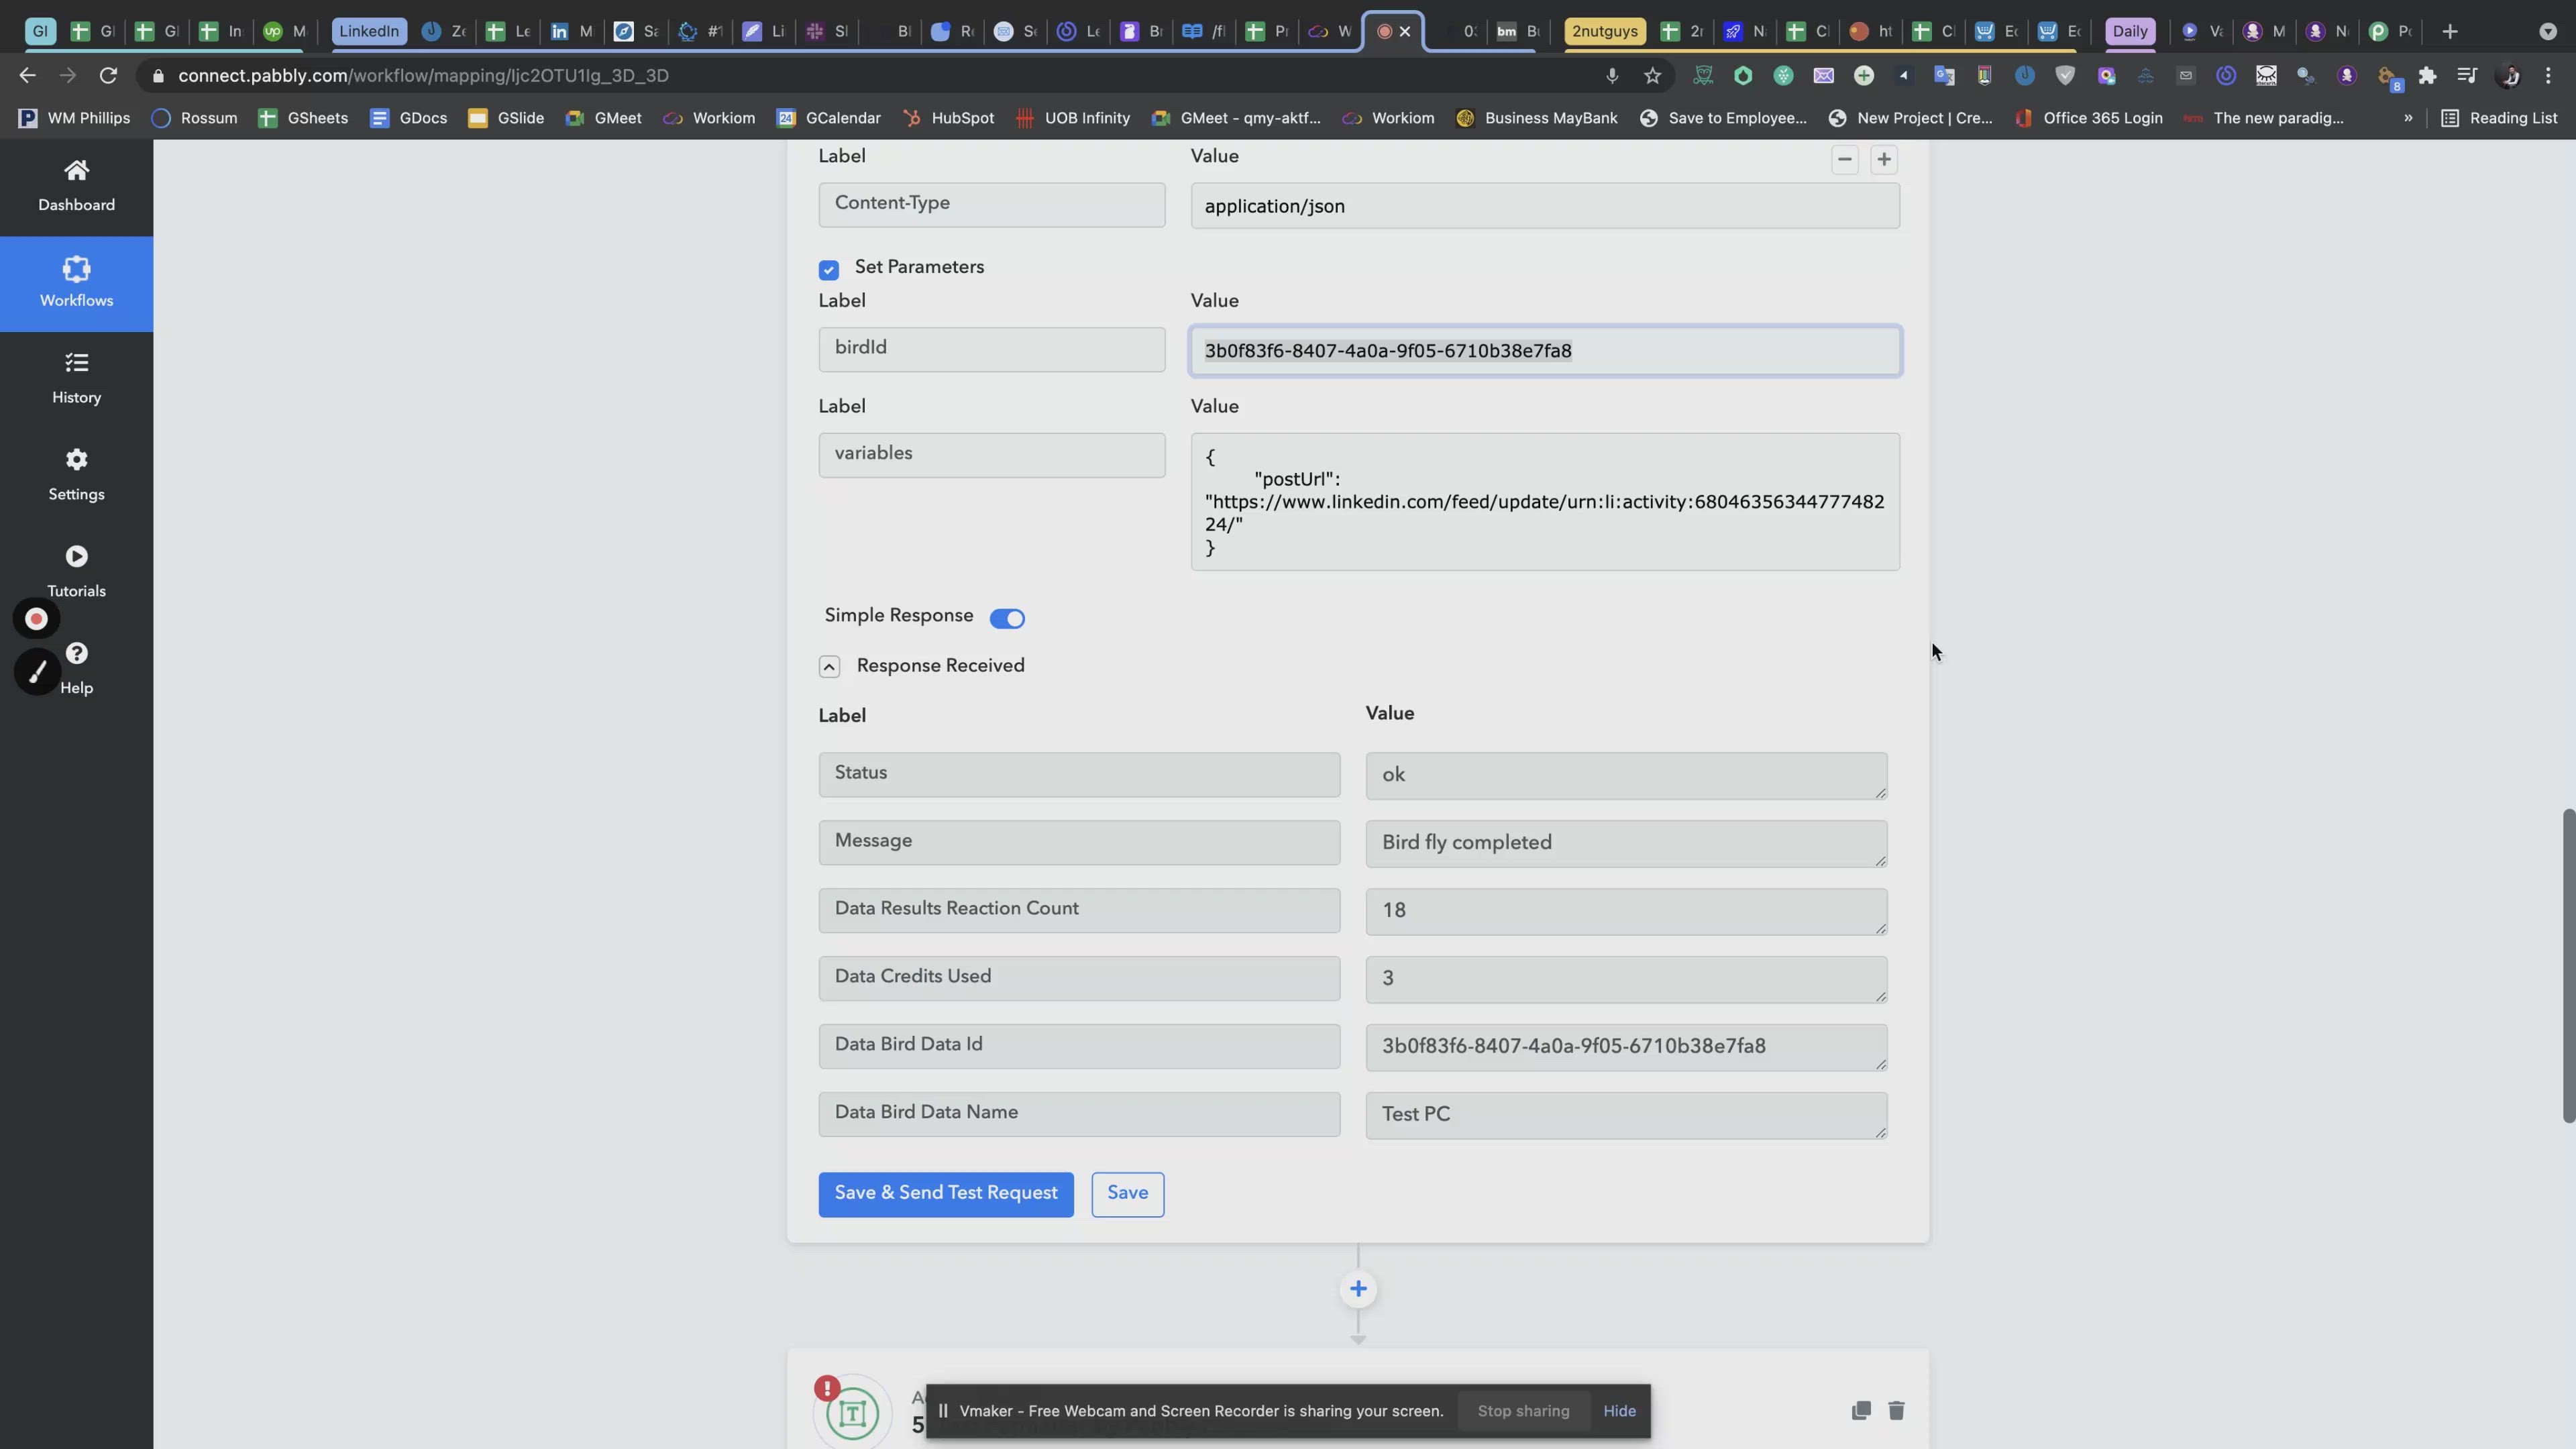Open the tab search dropdown arrow
The image size is (2576, 1449).
[x=2548, y=31]
